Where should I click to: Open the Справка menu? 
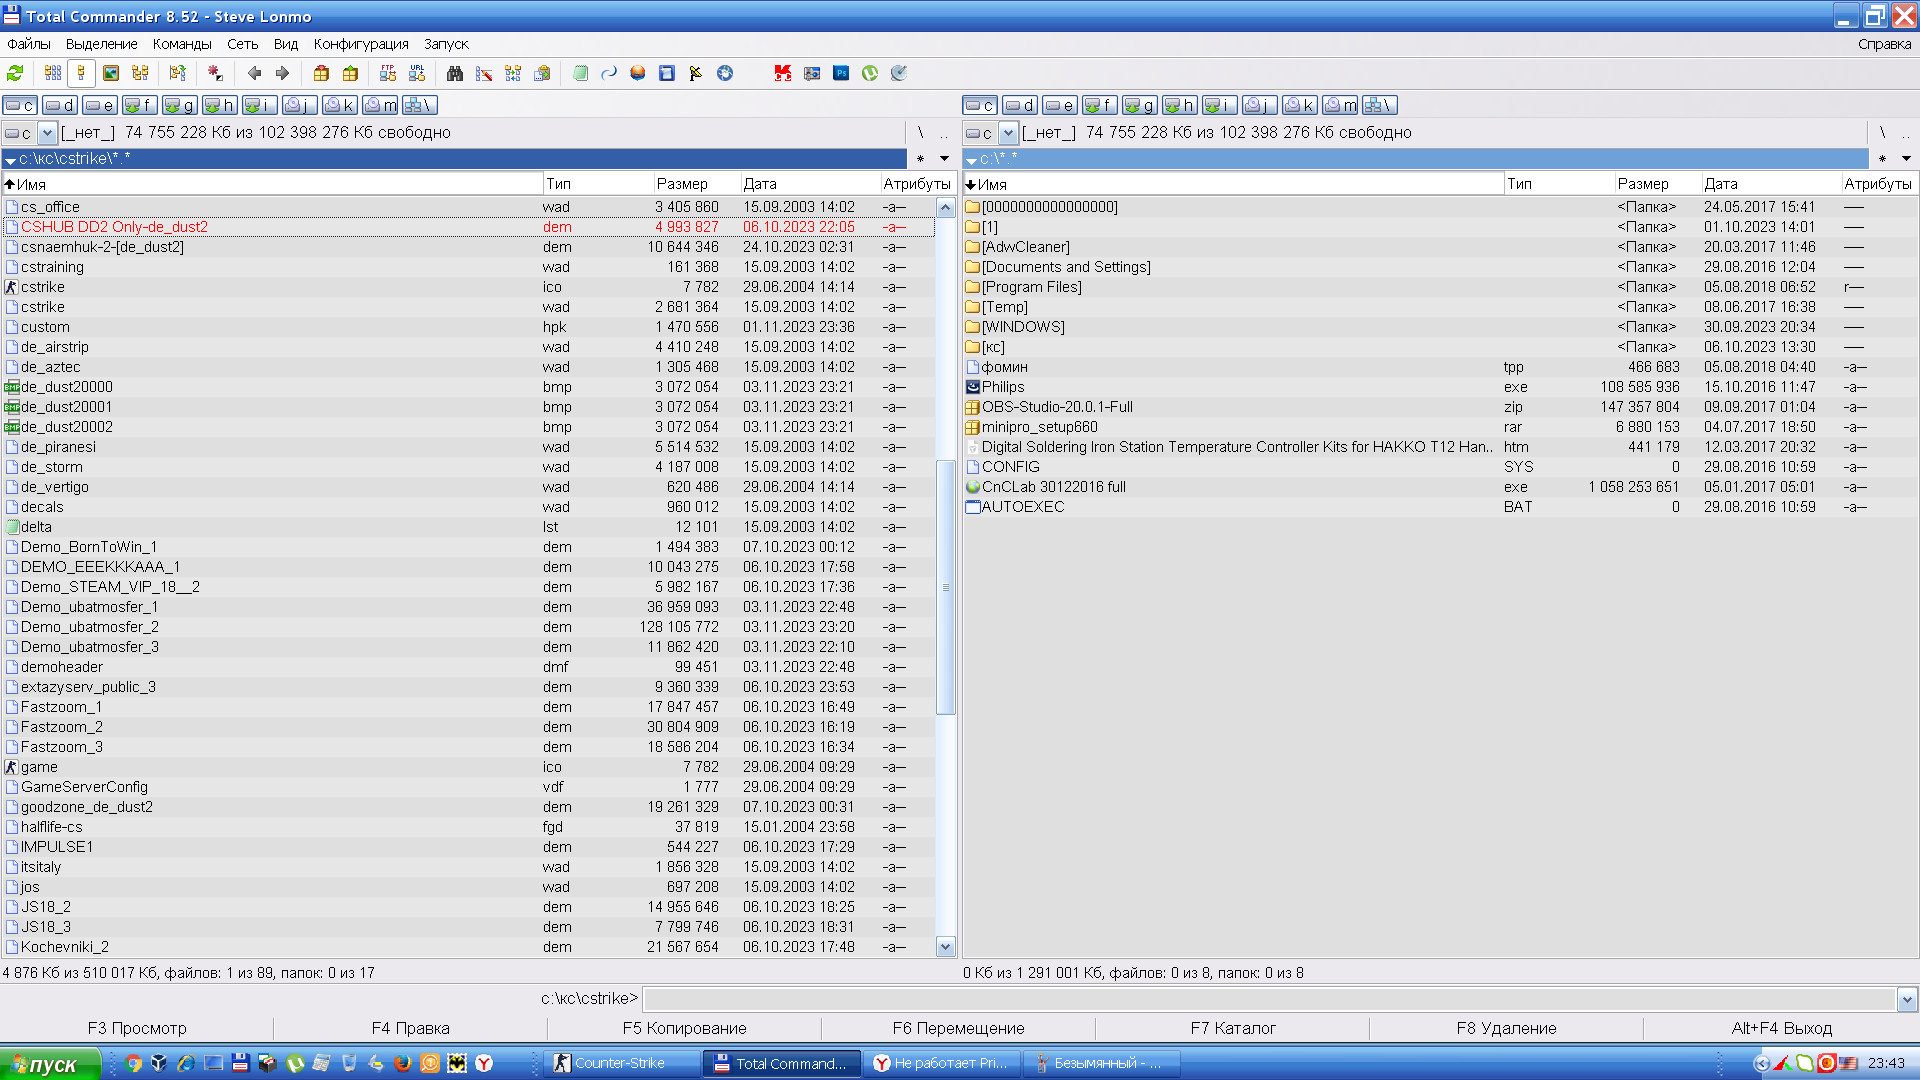click(x=1884, y=44)
